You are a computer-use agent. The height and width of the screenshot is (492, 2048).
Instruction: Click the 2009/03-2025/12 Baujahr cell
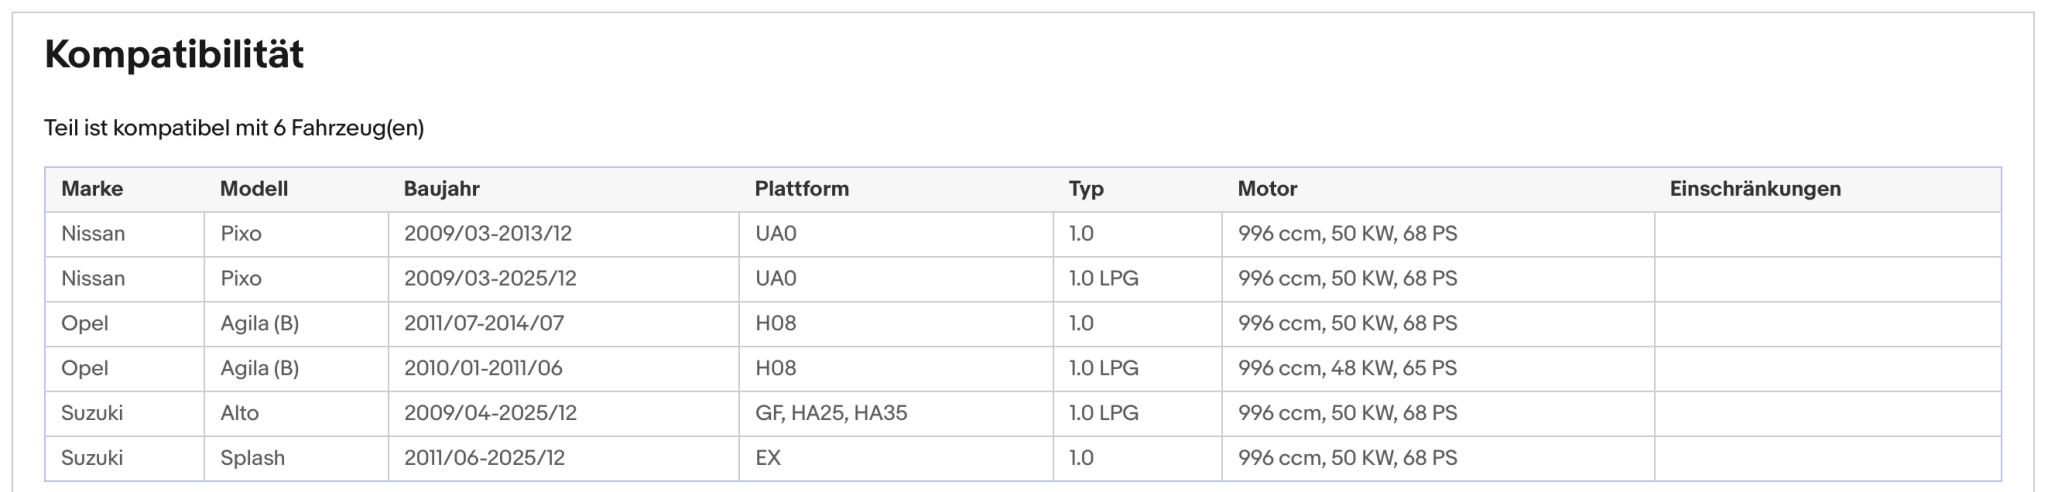click(563, 278)
